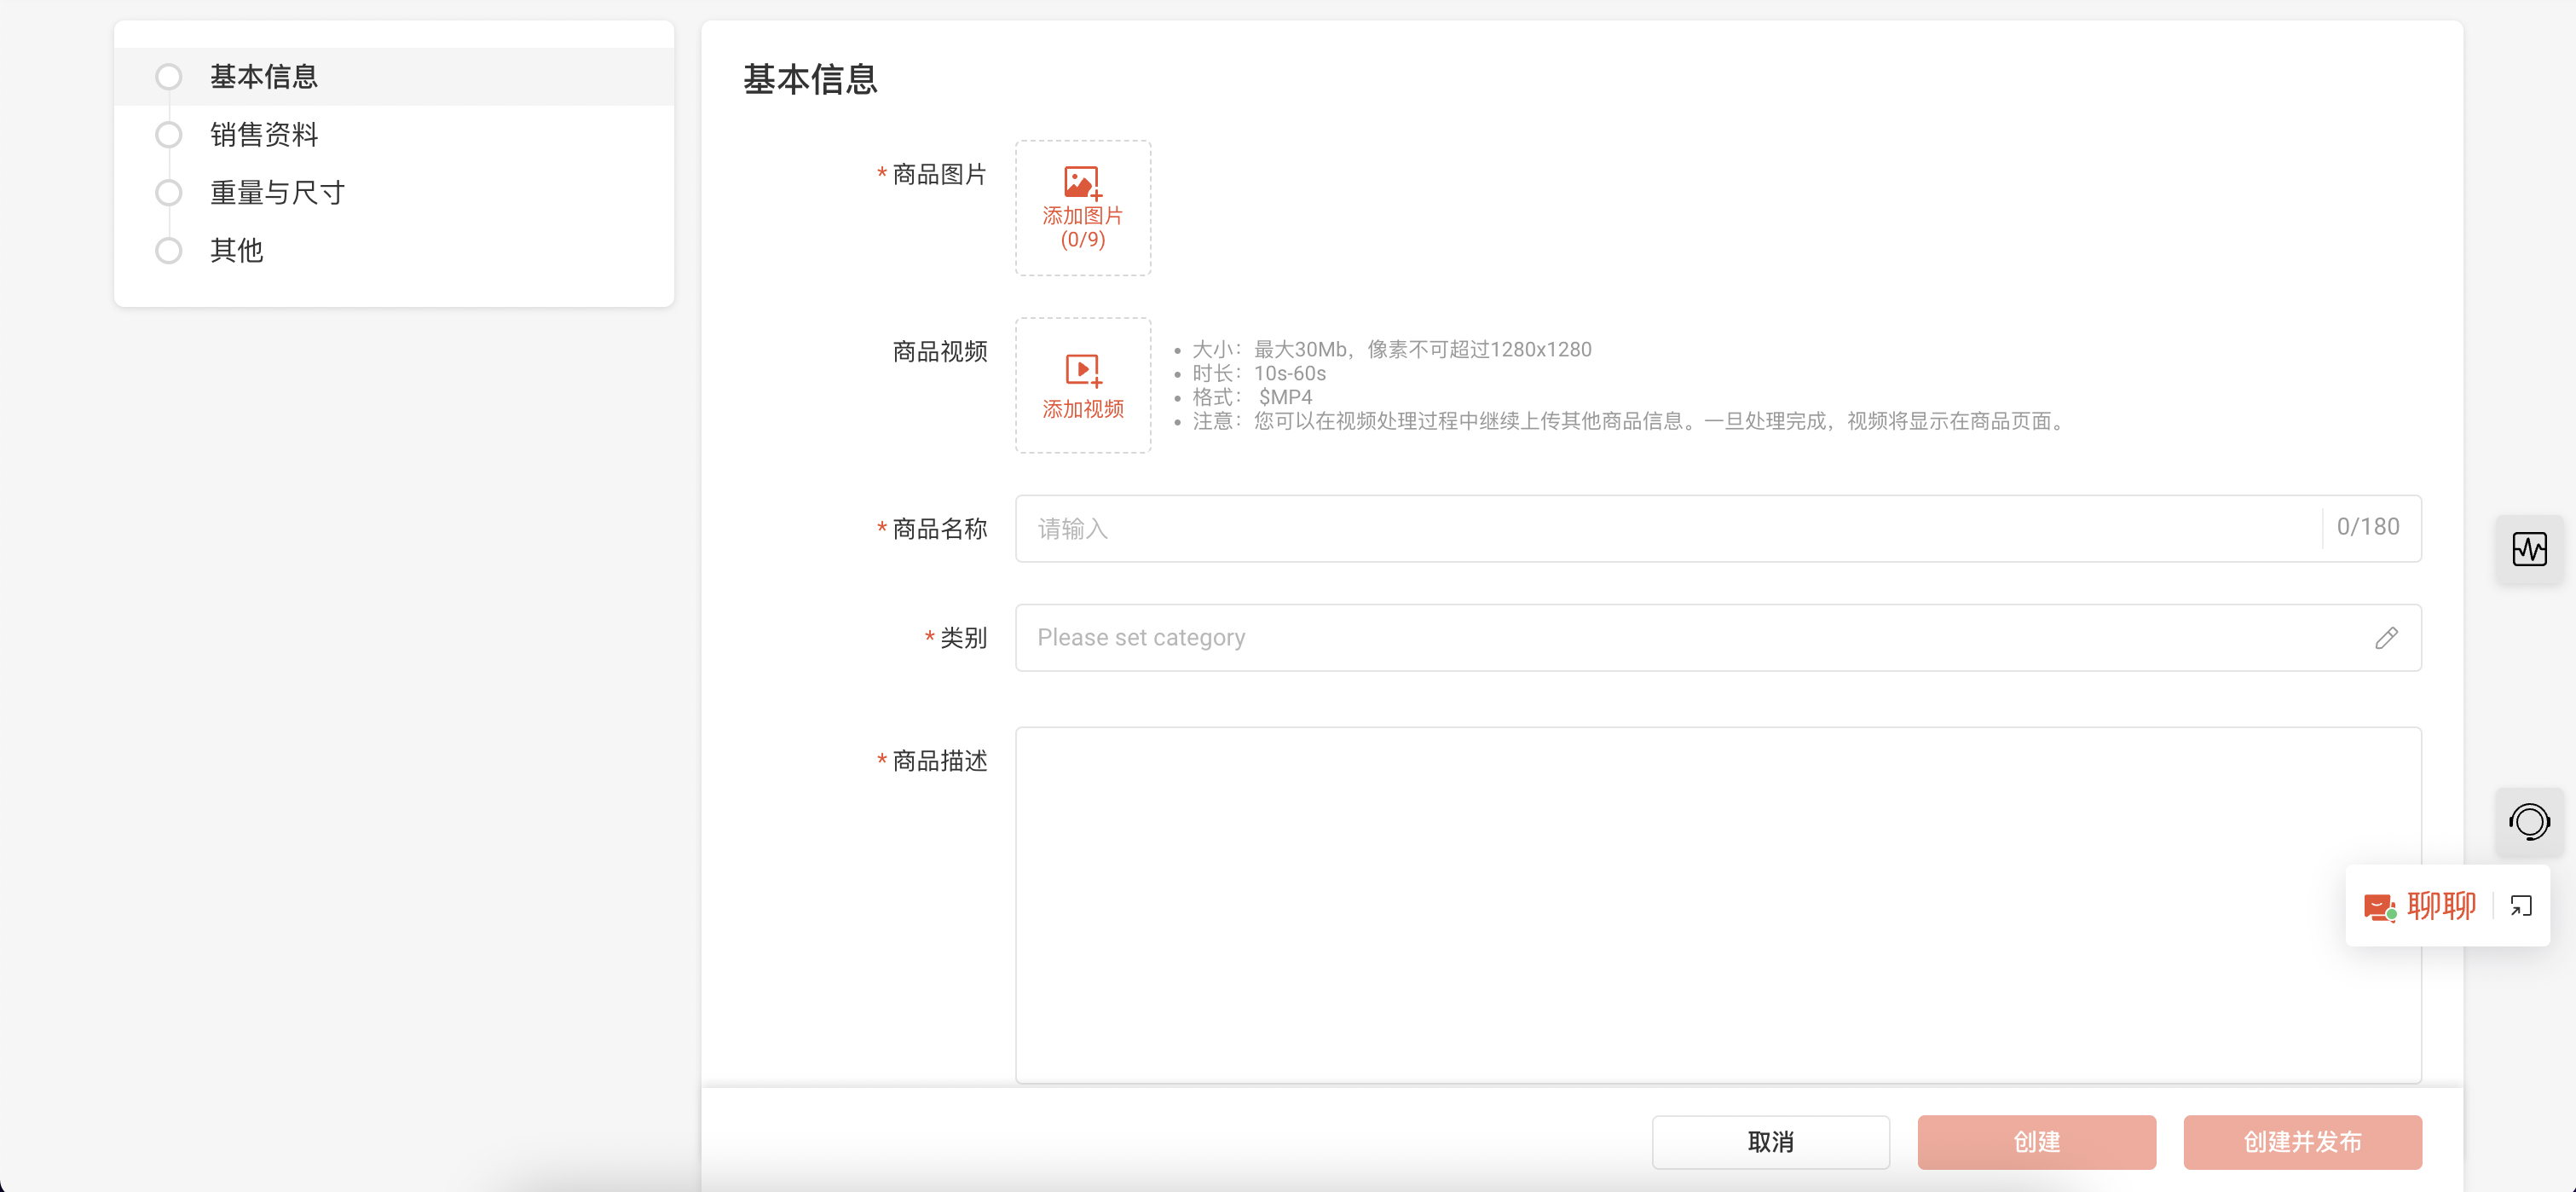The image size is (2576, 1192).
Task: Select the 销售资料 step circle
Action: [x=169, y=135]
